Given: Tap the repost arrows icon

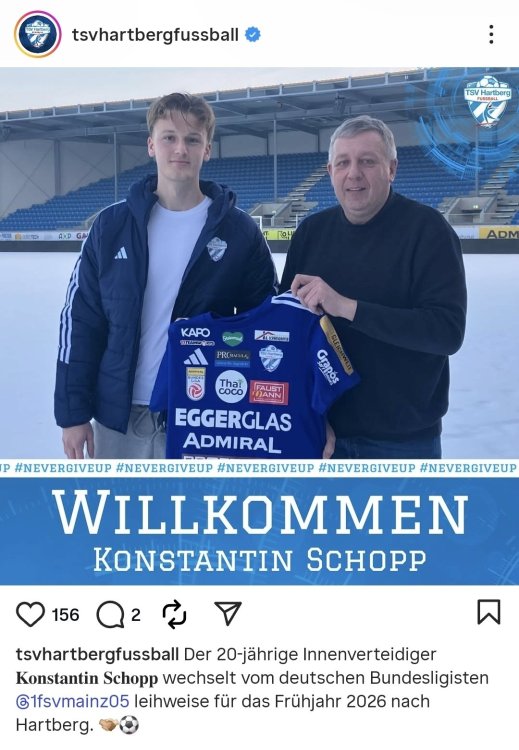Looking at the screenshot, I should (x=174, y=614).
